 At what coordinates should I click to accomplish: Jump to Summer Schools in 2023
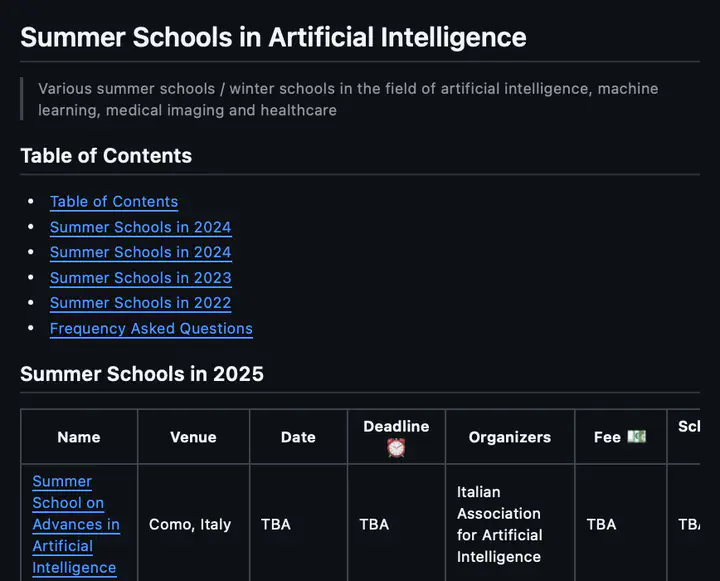point(141,278)
